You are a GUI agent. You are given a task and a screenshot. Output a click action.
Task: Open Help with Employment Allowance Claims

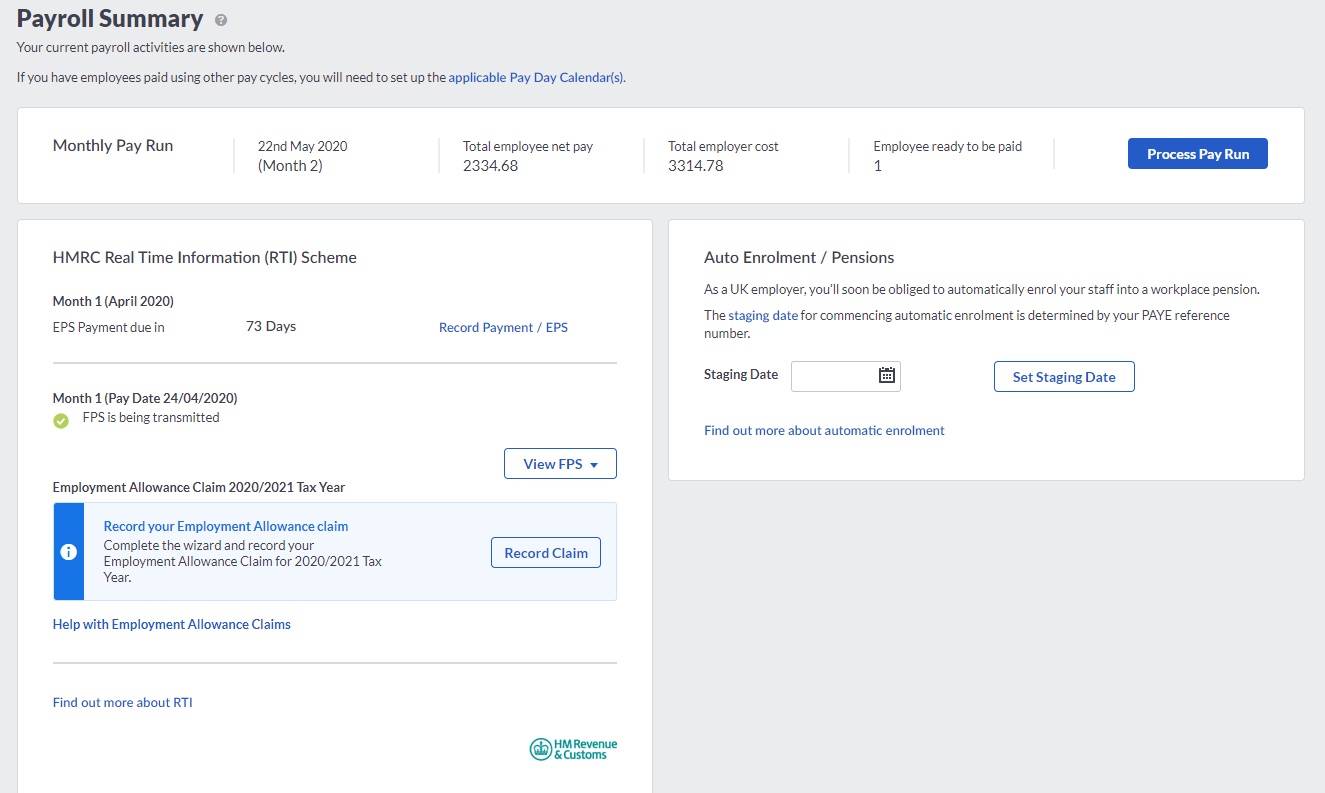[x=172, y=624]
